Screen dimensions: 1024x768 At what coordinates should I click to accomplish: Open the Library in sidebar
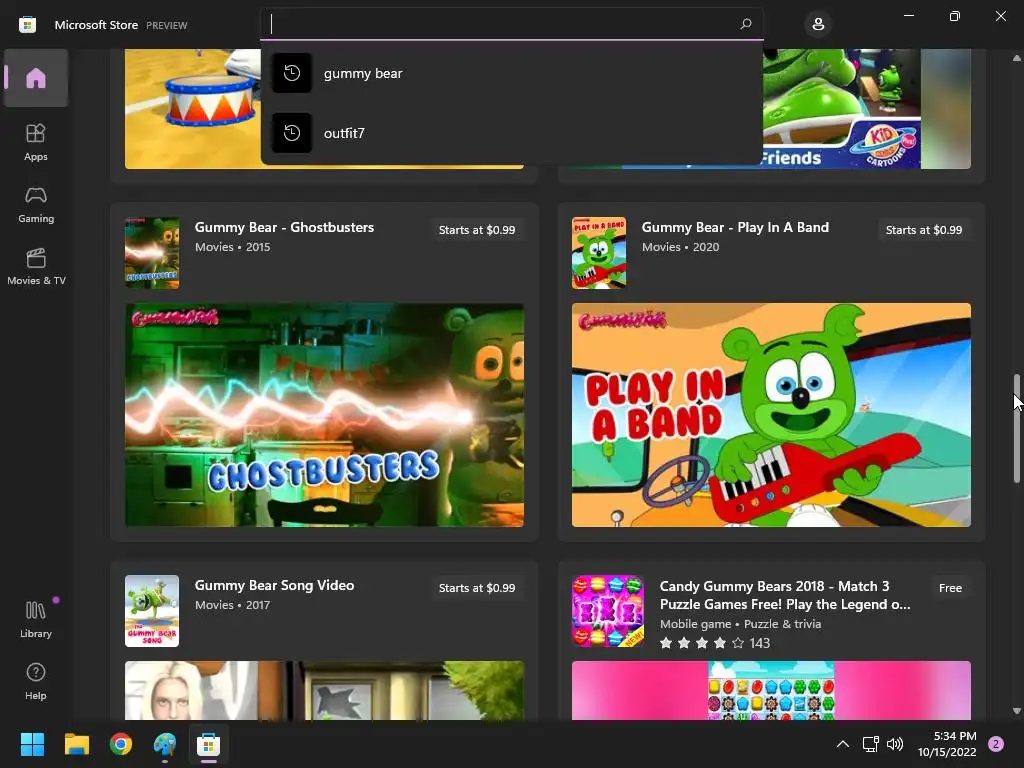click(x=36, y=619)
